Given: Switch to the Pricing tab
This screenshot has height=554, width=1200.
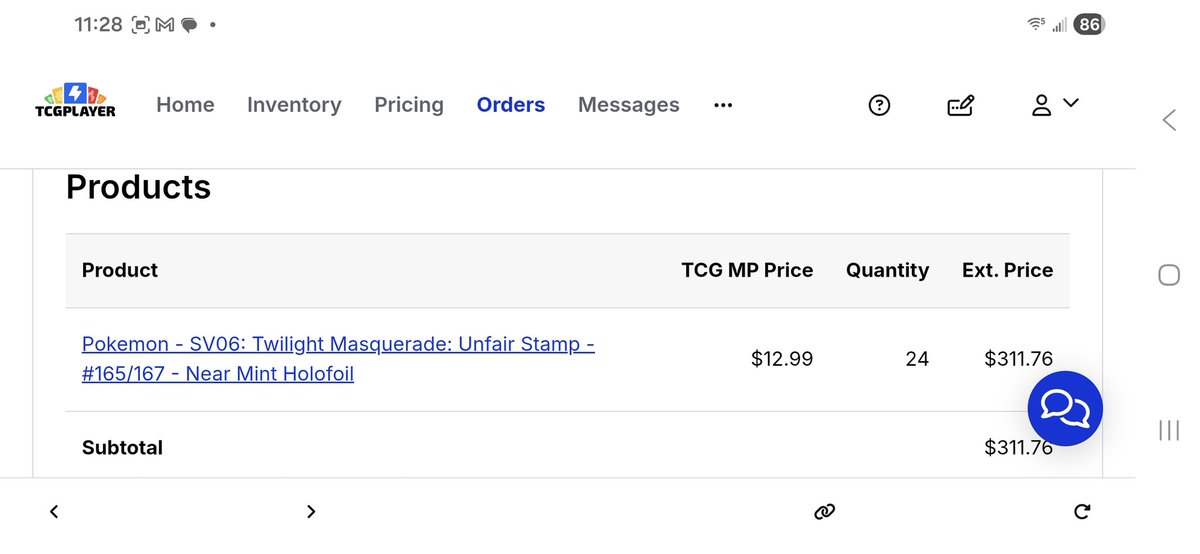Looking at the screenshot, I should coord(409,105).
